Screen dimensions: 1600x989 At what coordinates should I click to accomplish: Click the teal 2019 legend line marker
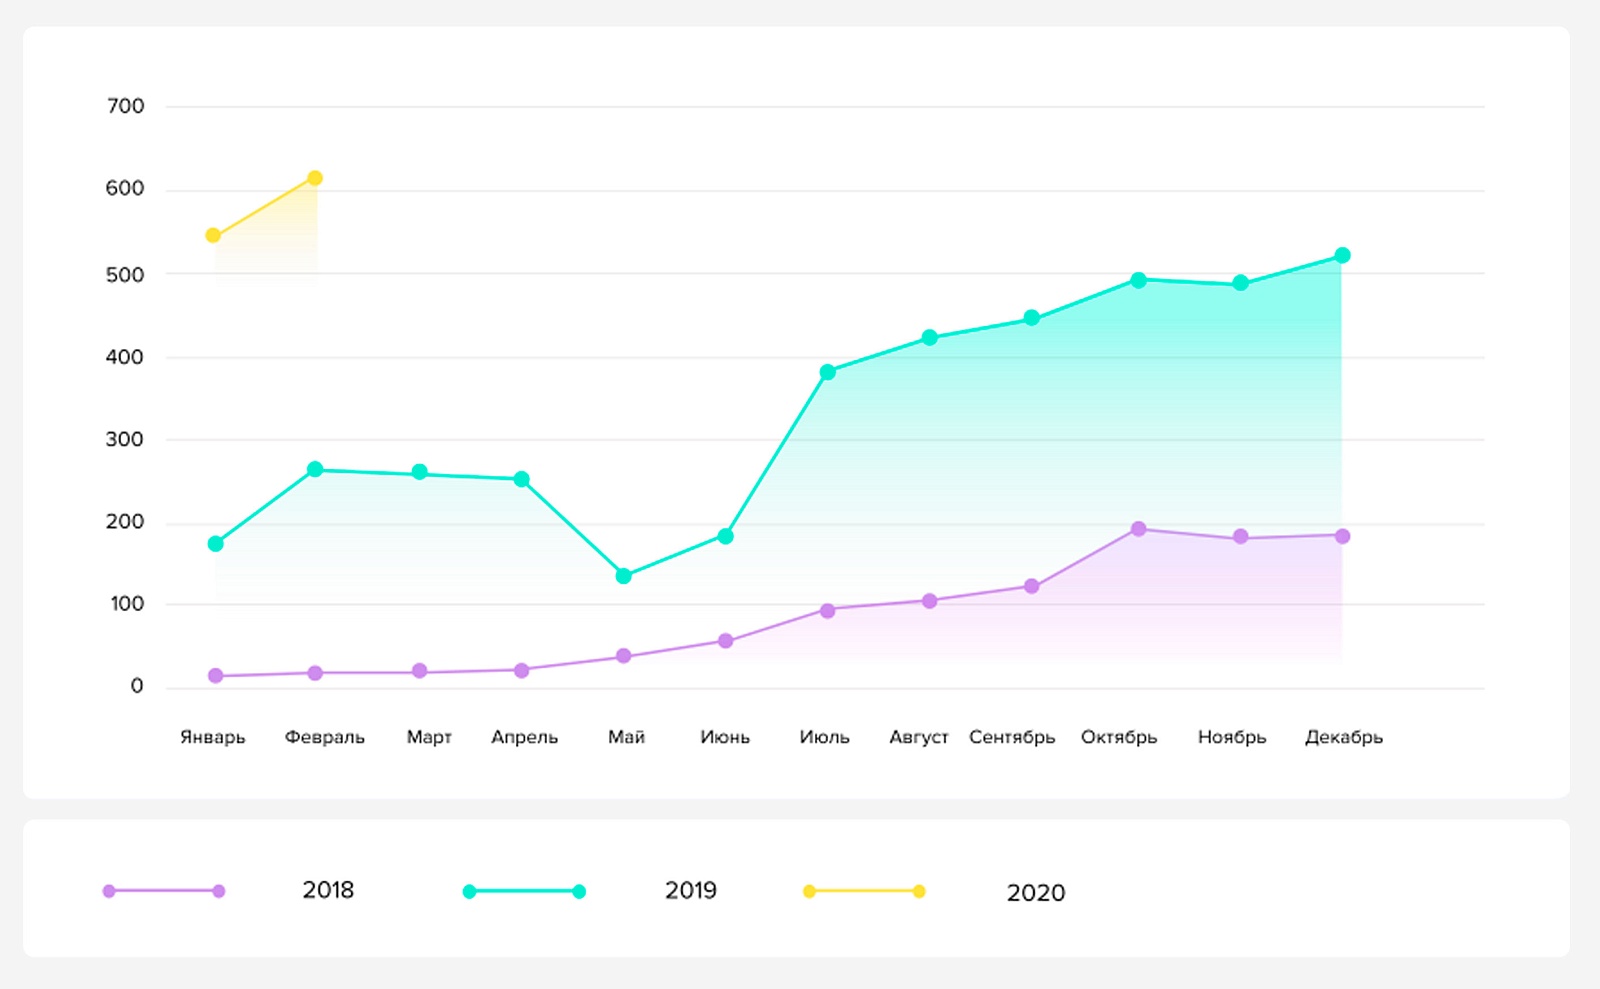click(x=524, y=891)
